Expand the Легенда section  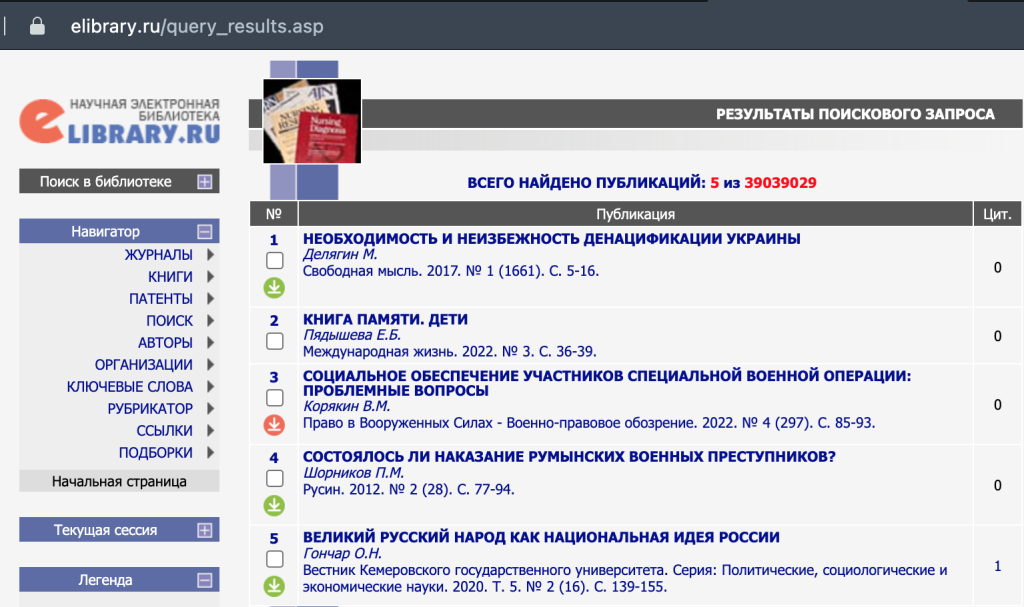(207, 579)
